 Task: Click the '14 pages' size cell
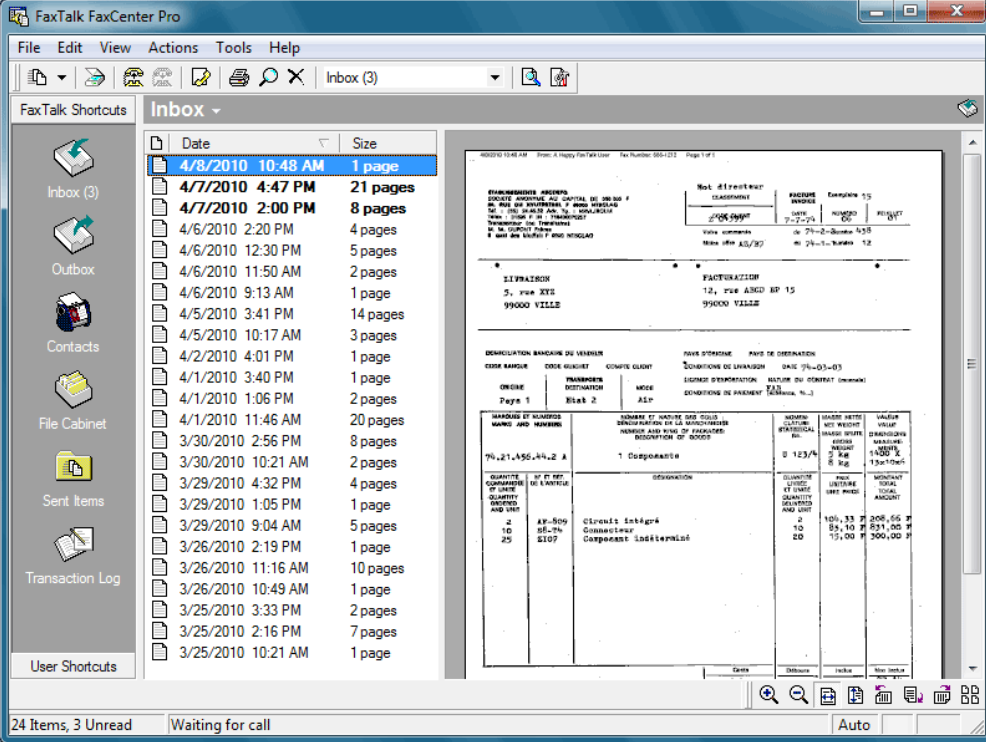pyautogui.click(x=377, y=314)
